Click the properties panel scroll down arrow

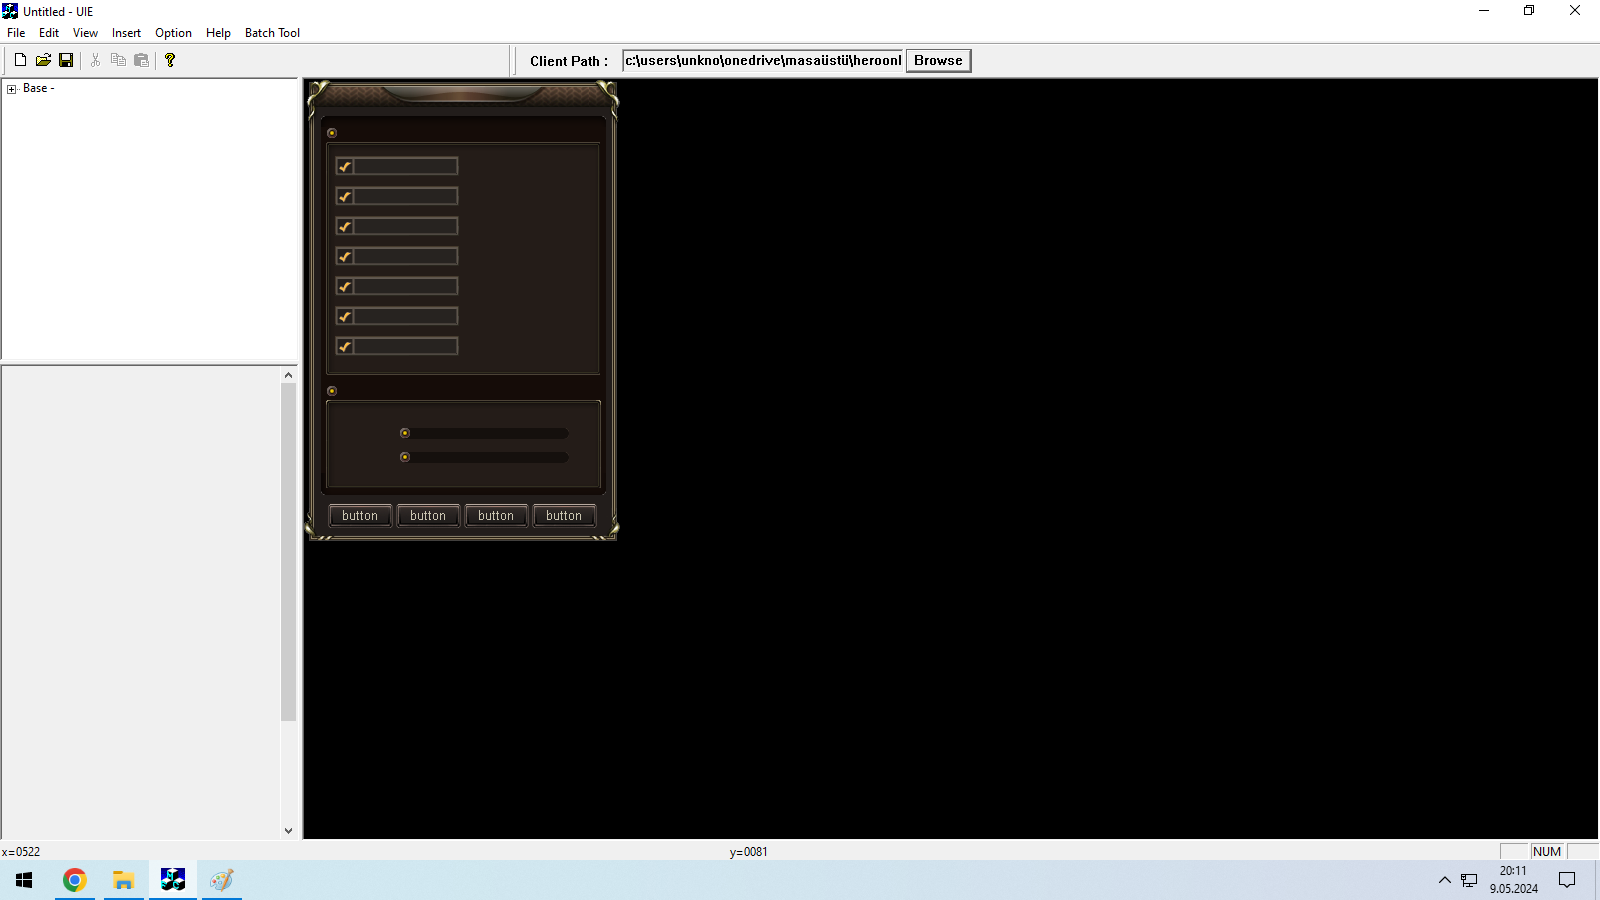pyautogui.click(x=288, y=830)
